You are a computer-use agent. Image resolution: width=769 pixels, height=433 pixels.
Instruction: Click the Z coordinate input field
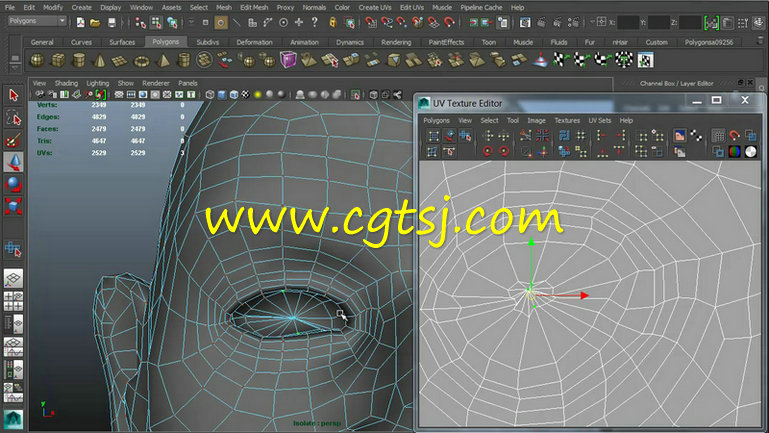pos(690,23)
